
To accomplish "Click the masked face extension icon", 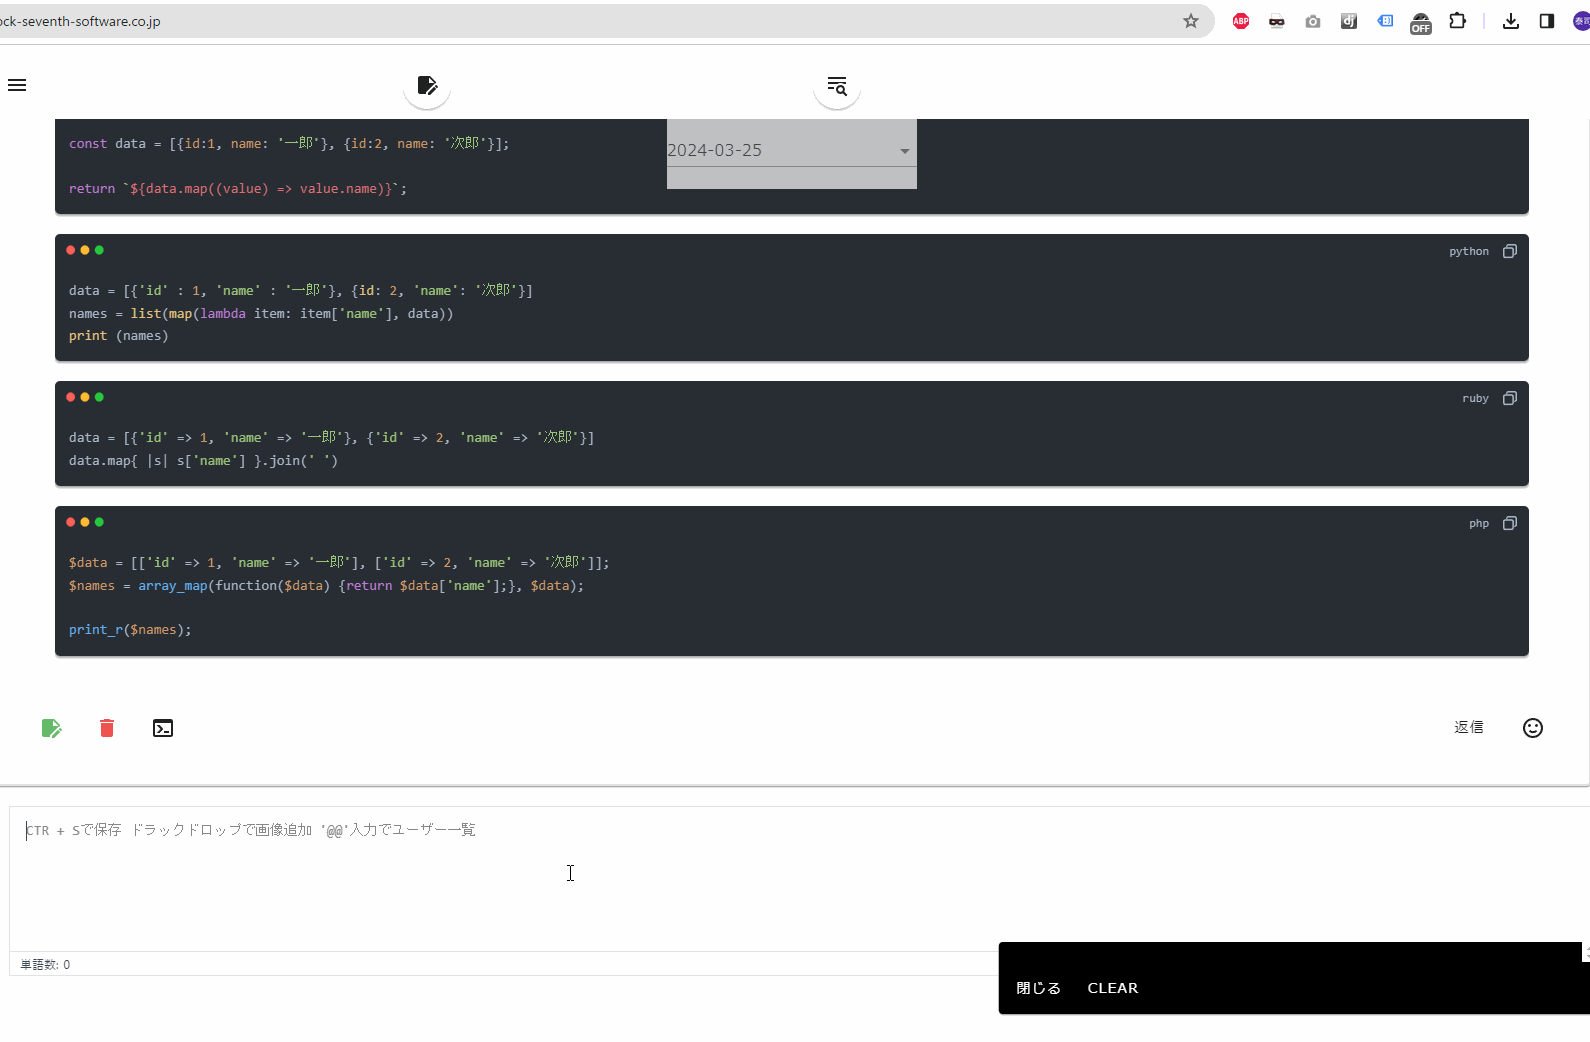I will click(1277, 21).
